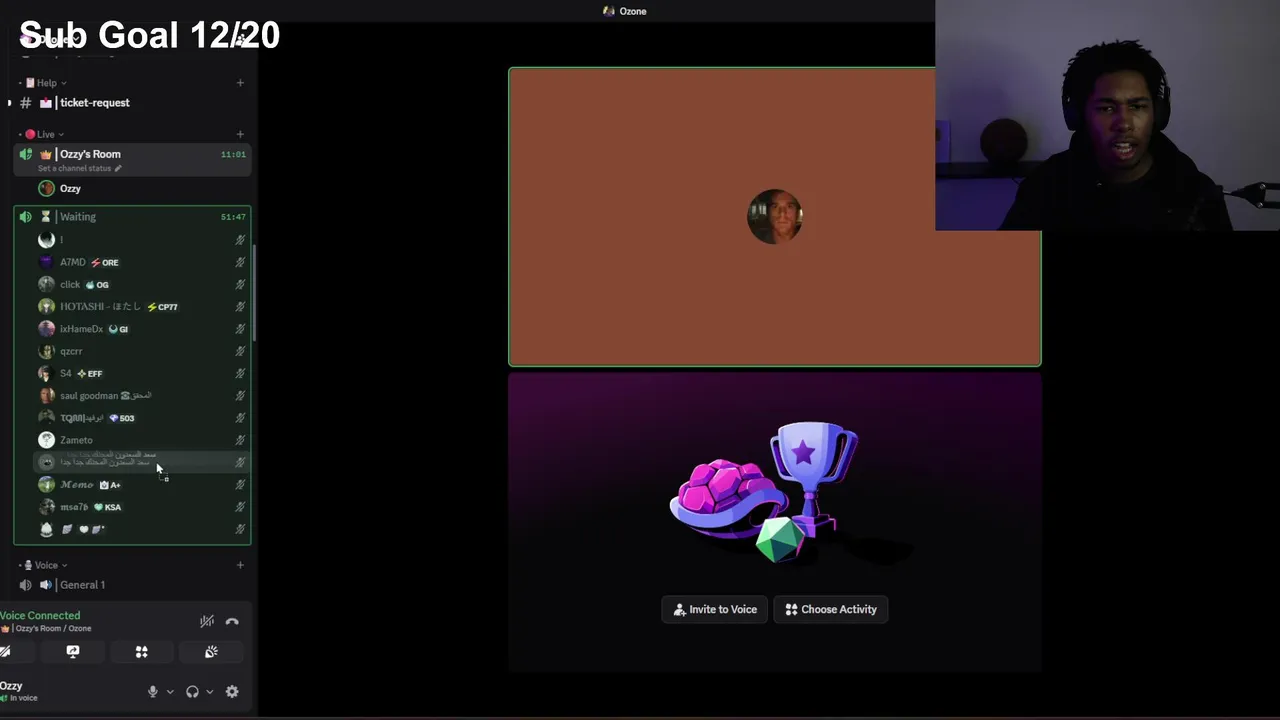The width and height of the screenshot is (1280, 720).
Task: Click the participant avatar in the voice tile
Action: tap(775, 217)
